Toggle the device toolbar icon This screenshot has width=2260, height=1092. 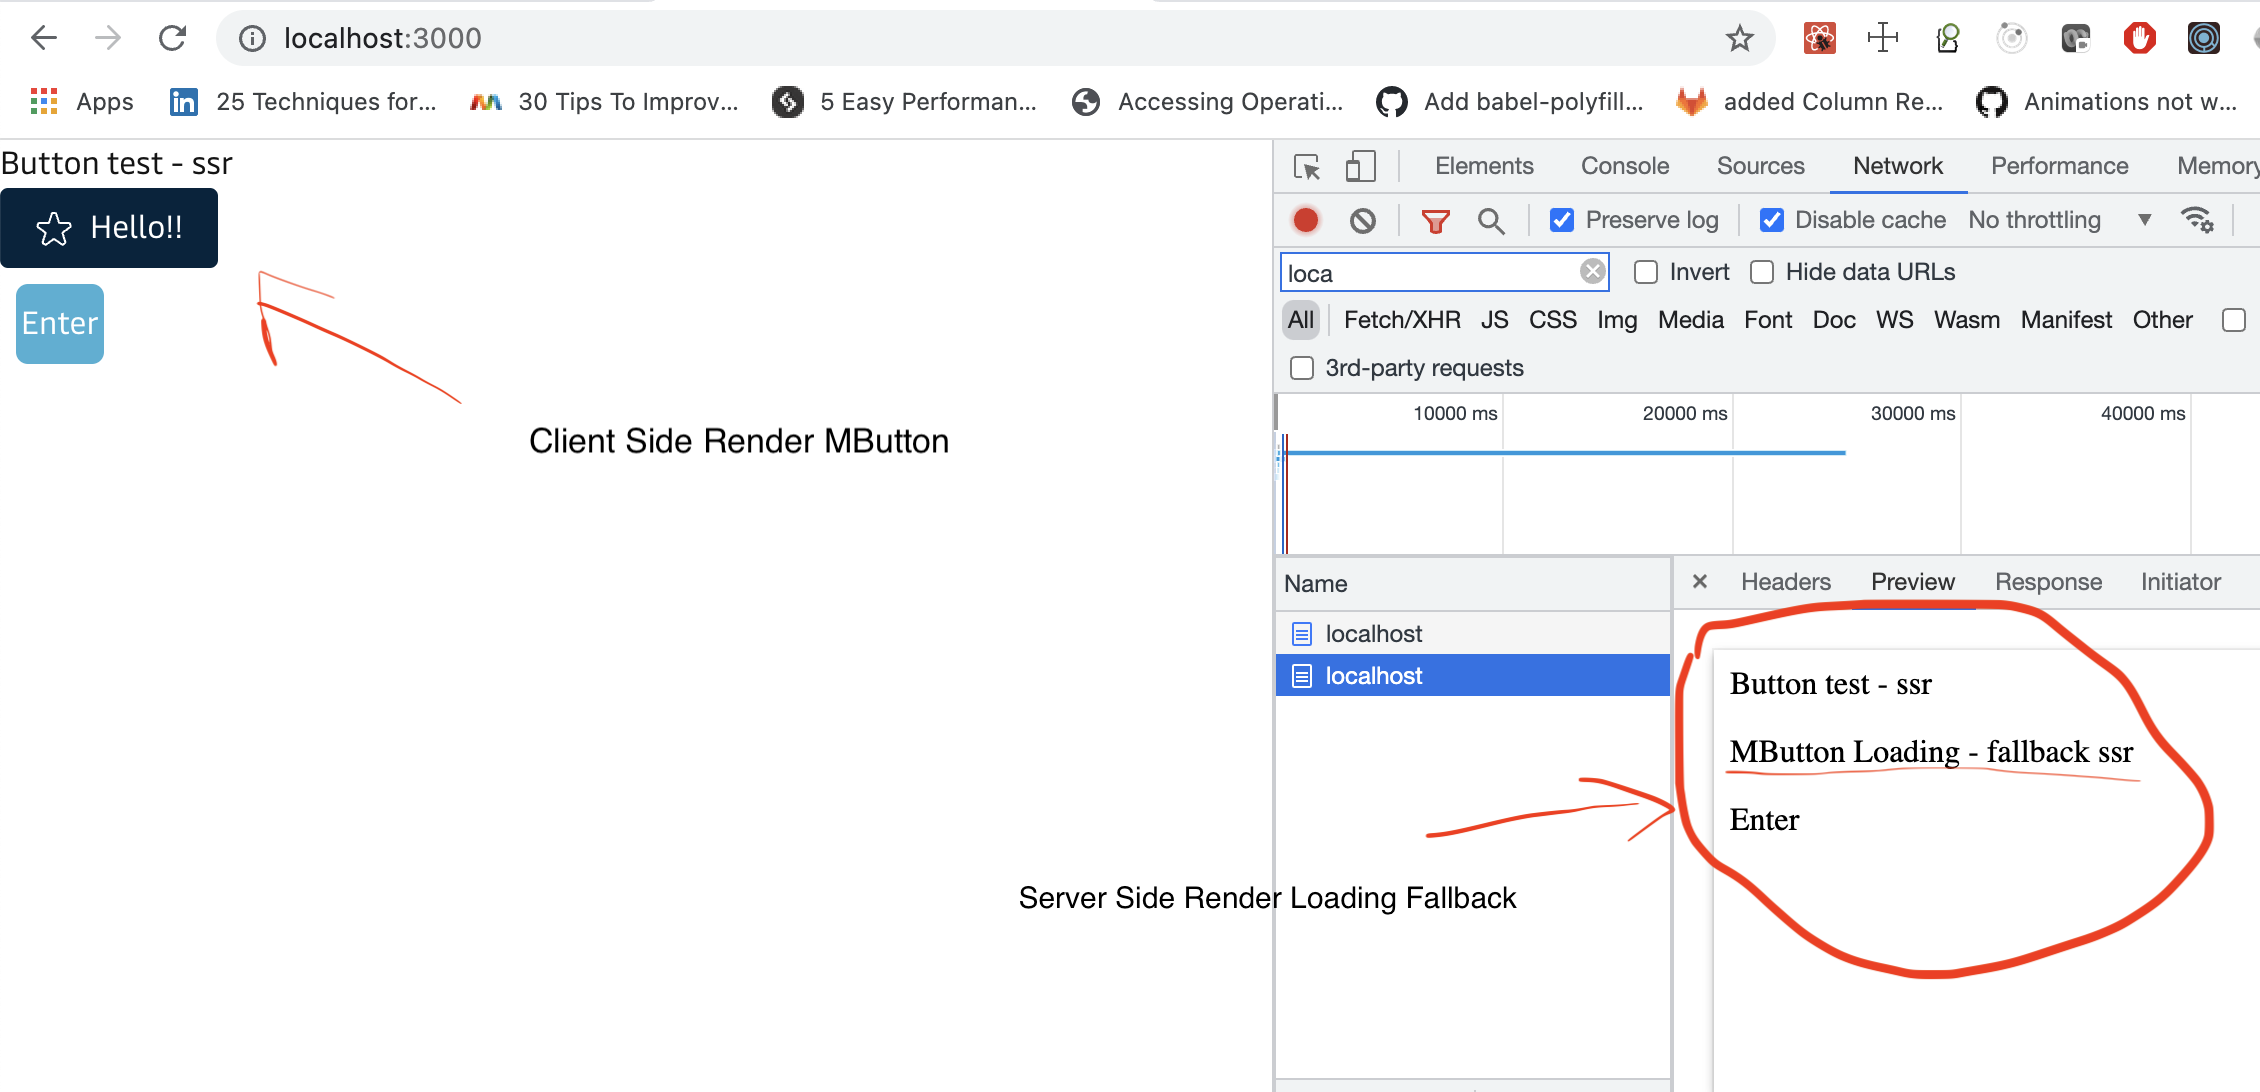tap(1360, 166)
